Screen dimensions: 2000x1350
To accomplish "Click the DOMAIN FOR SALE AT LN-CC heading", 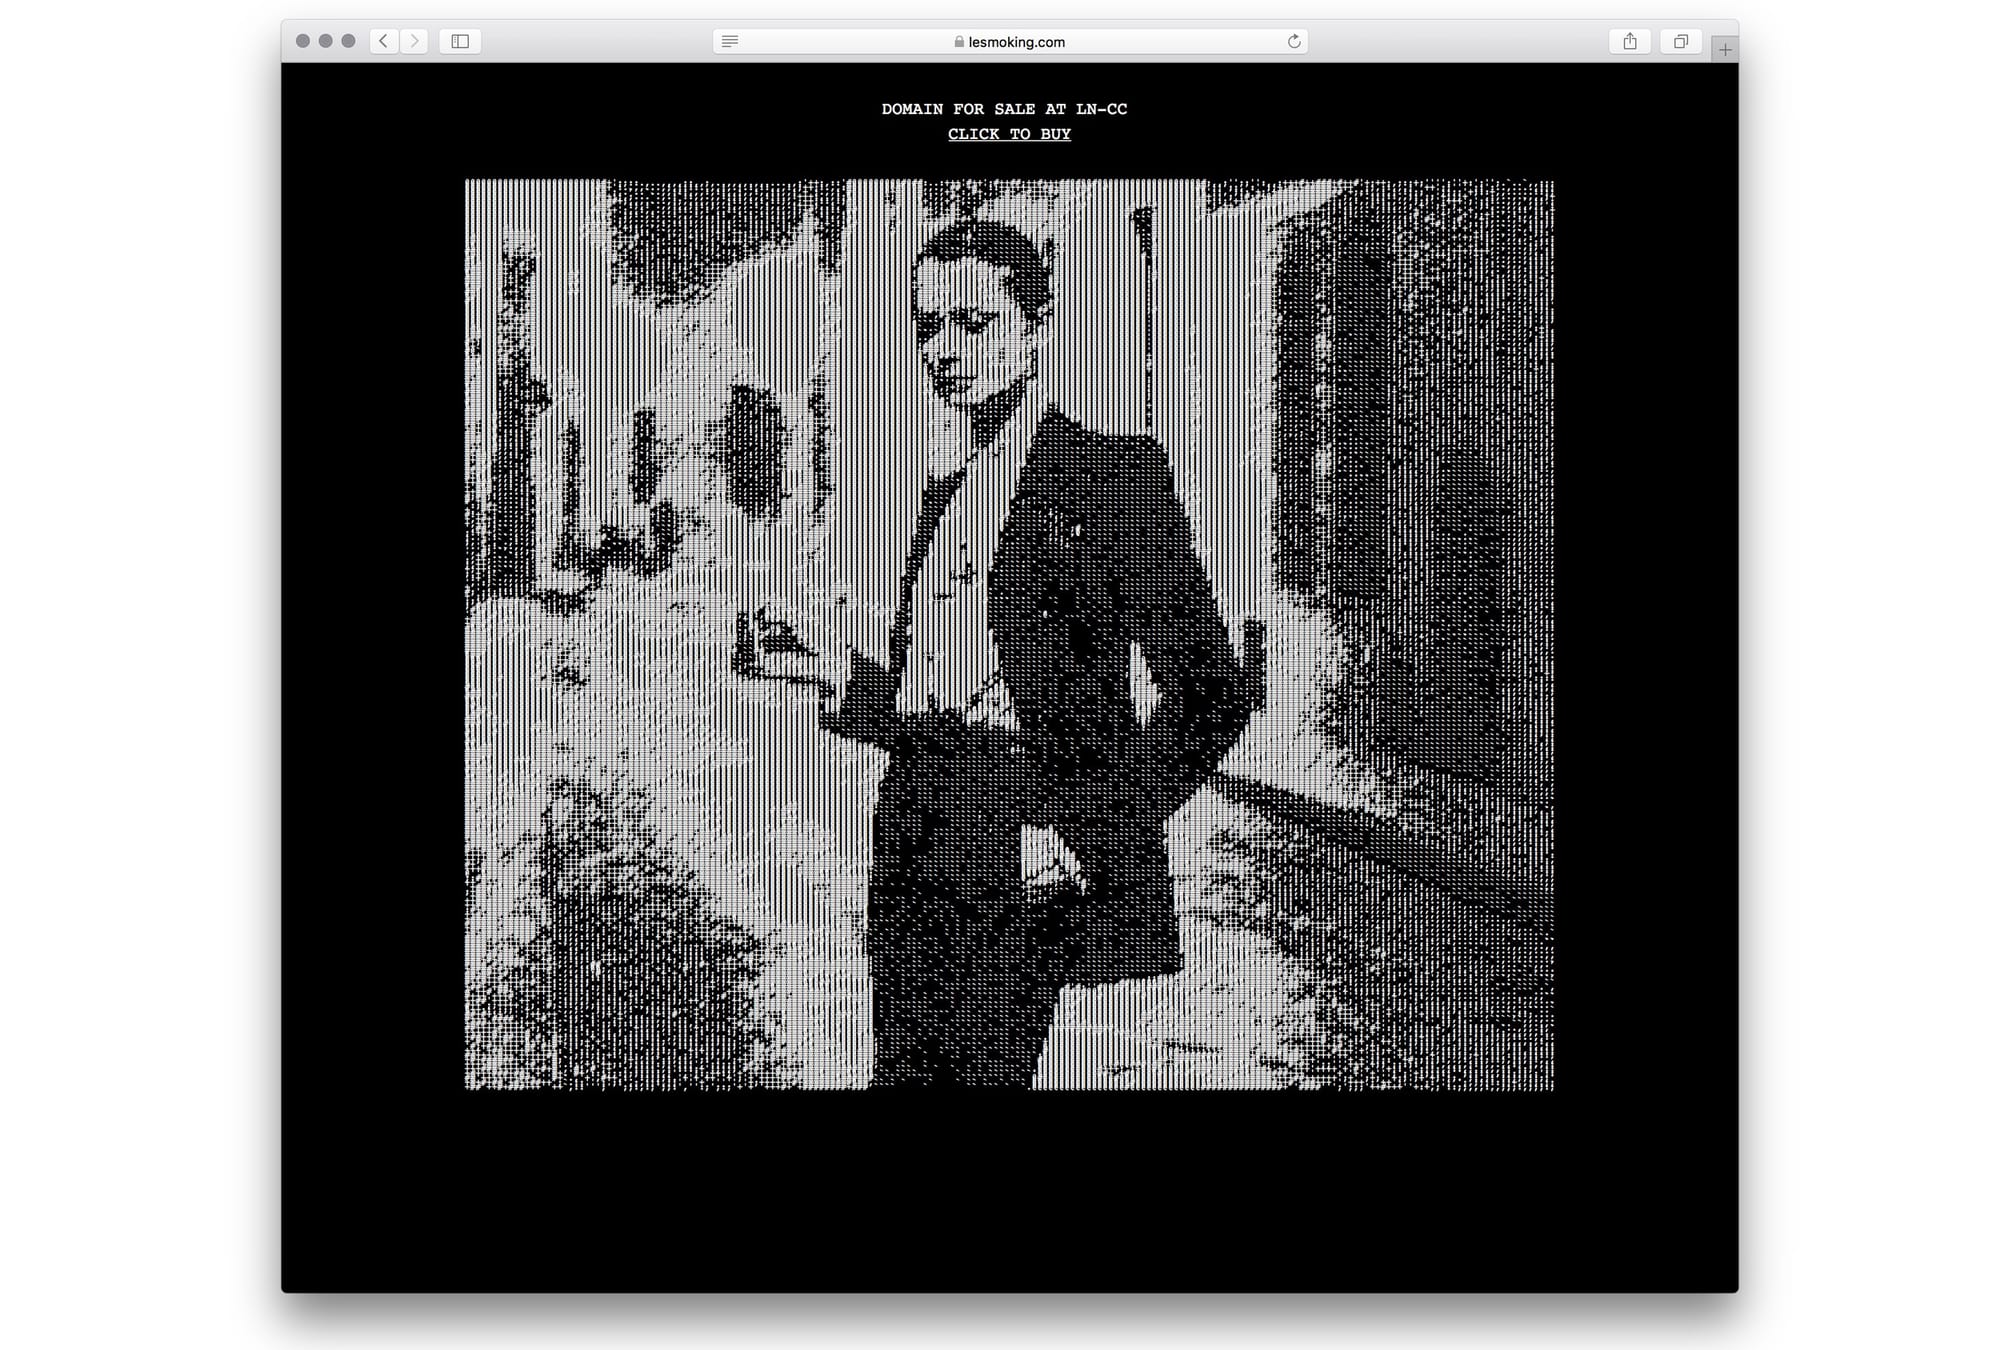I will pyautogui.click(x=1004, y=109).
